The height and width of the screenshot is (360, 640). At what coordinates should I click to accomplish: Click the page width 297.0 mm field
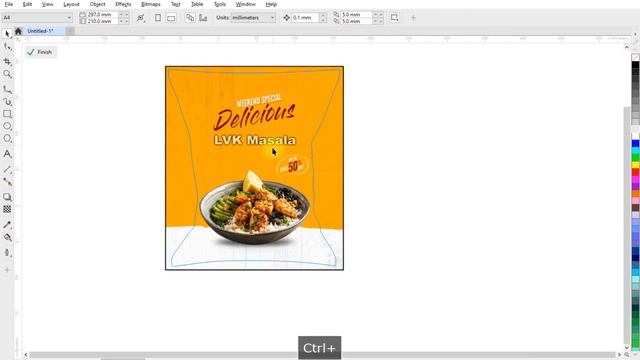coord(102,14)
